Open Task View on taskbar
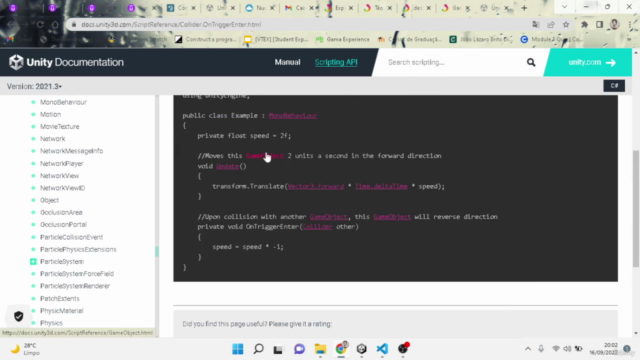640x360 pixels. tap(278, 349)
